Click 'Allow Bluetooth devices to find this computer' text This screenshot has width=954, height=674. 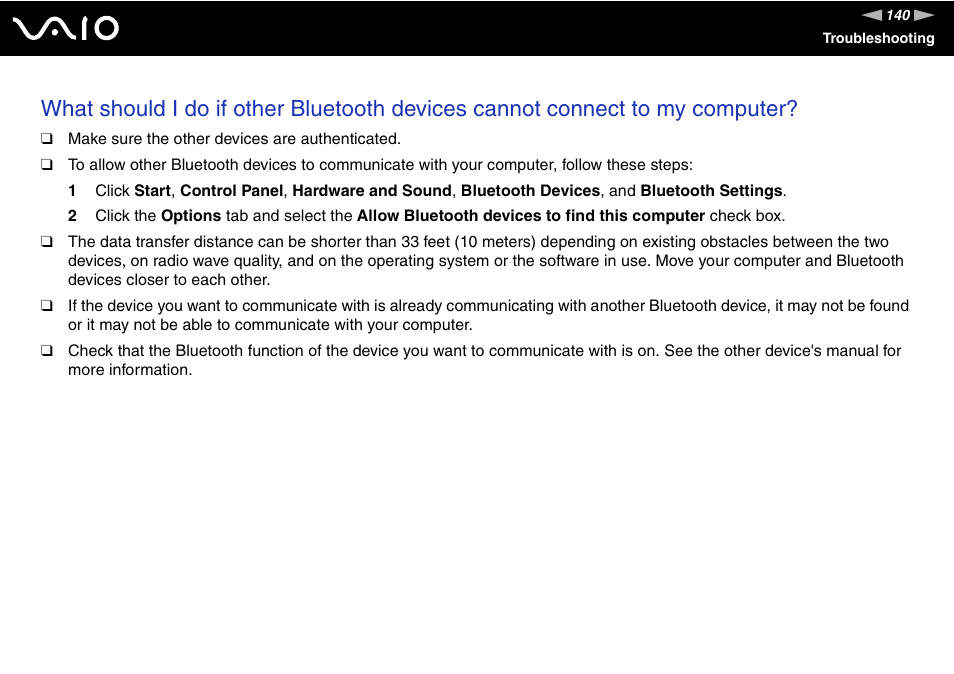tap(531, 216)
